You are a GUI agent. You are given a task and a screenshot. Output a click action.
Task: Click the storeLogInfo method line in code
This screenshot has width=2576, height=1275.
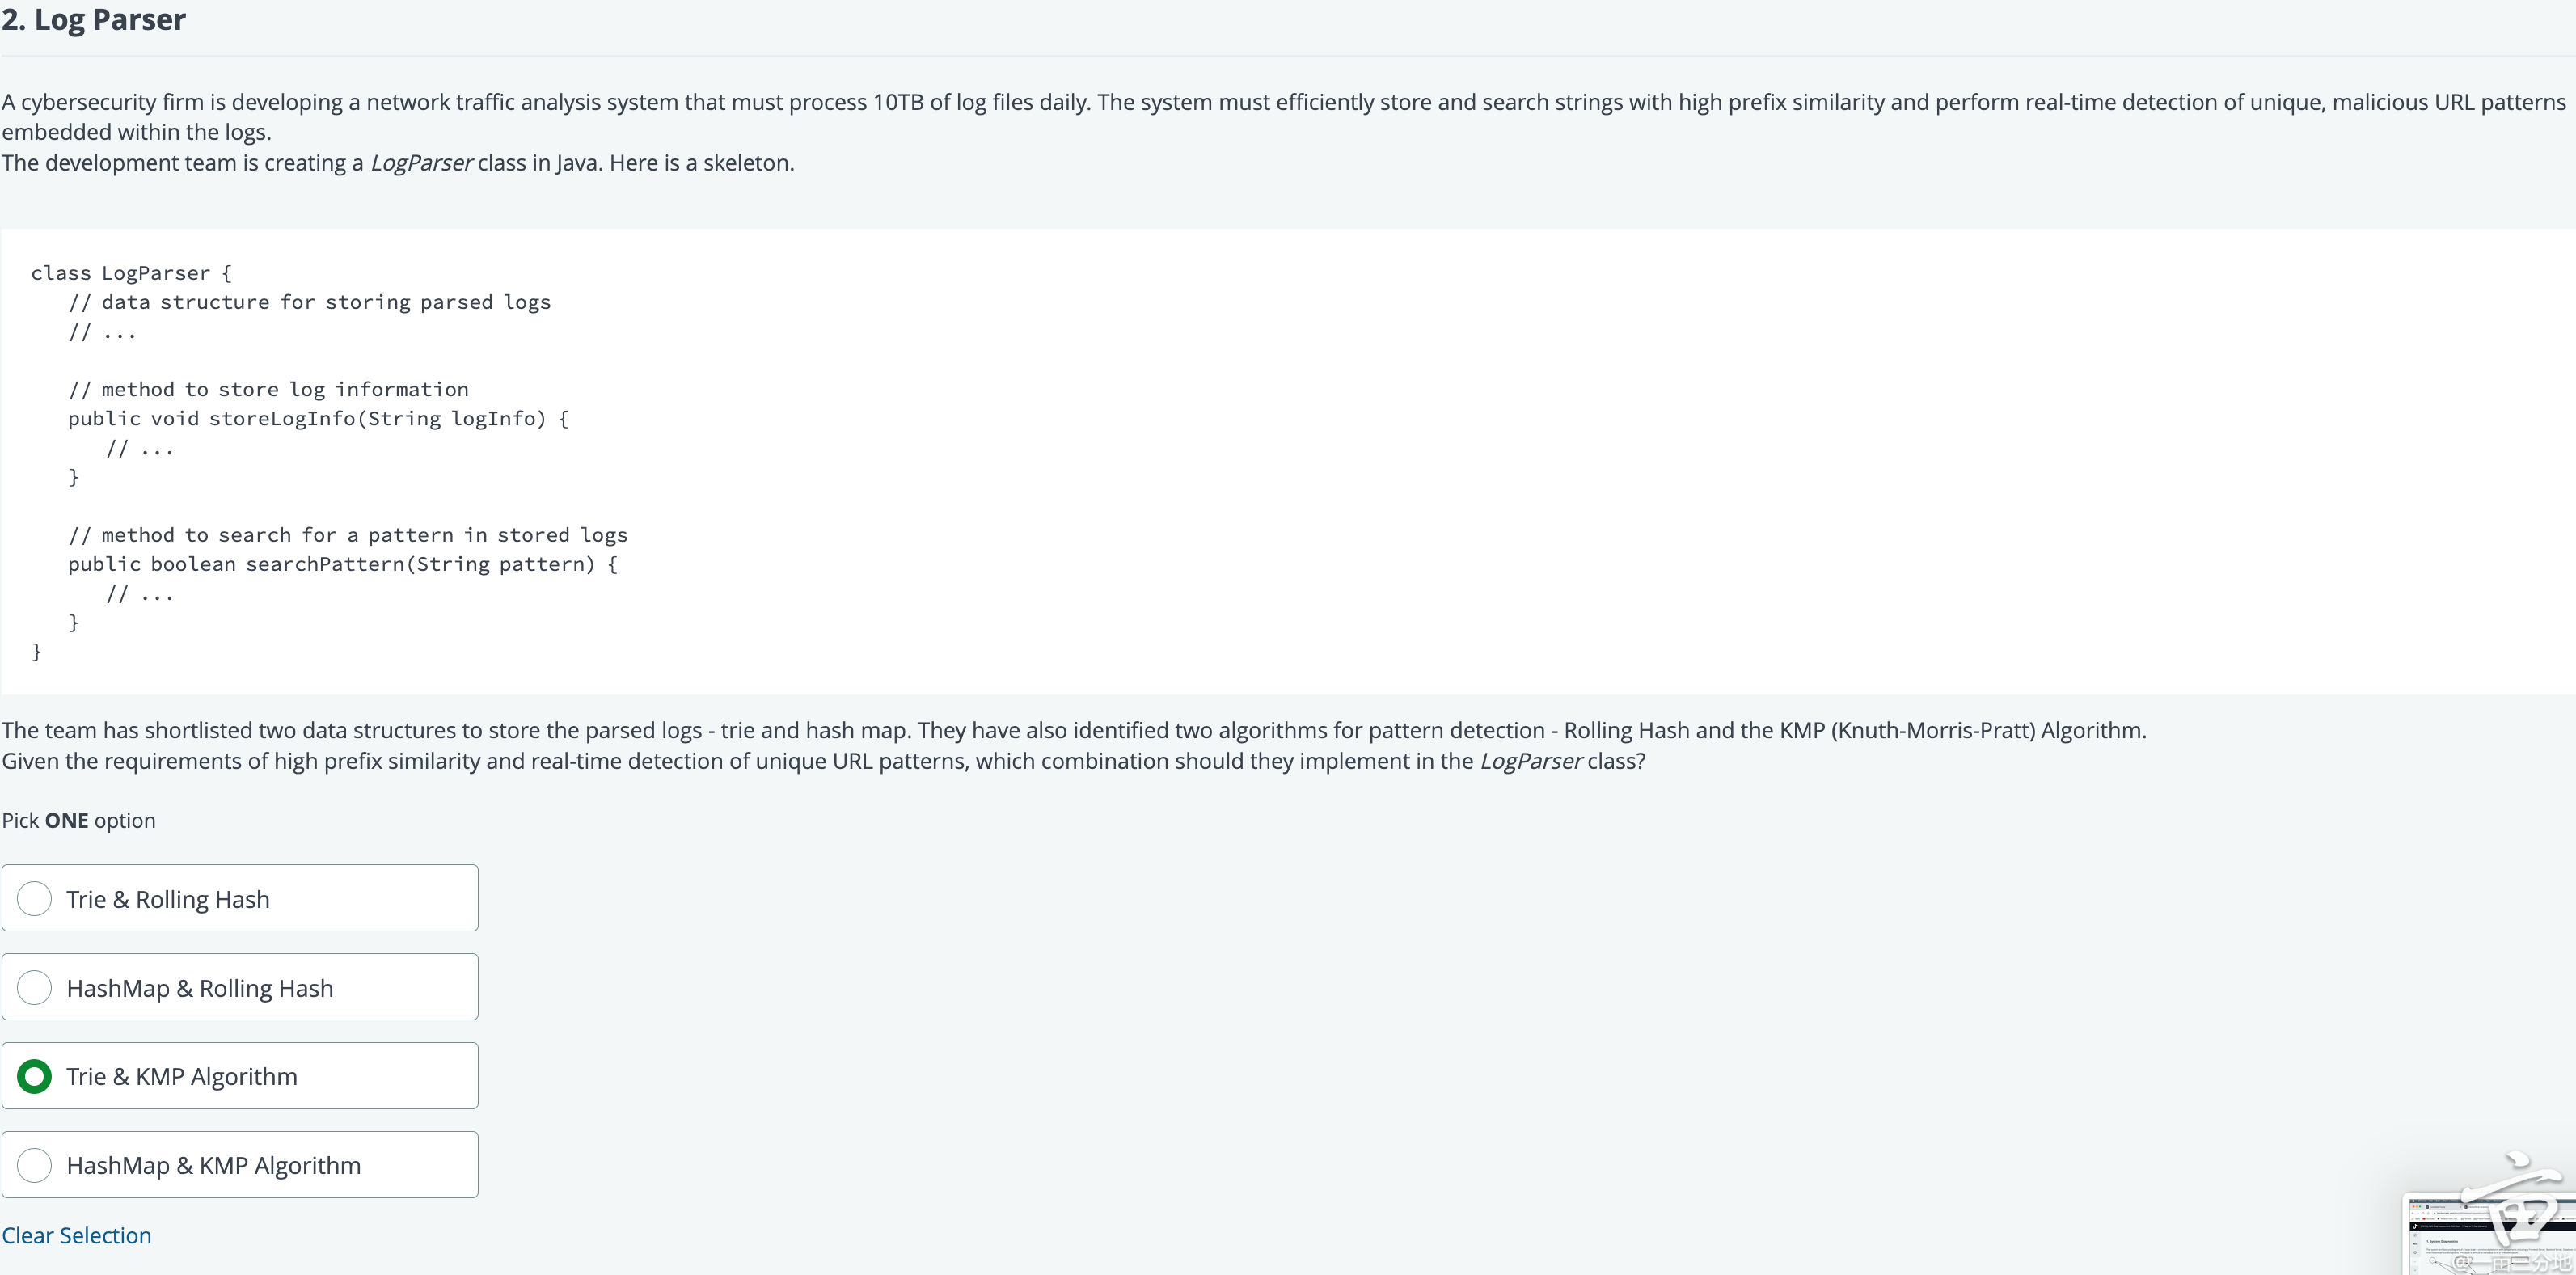(318, 418)
